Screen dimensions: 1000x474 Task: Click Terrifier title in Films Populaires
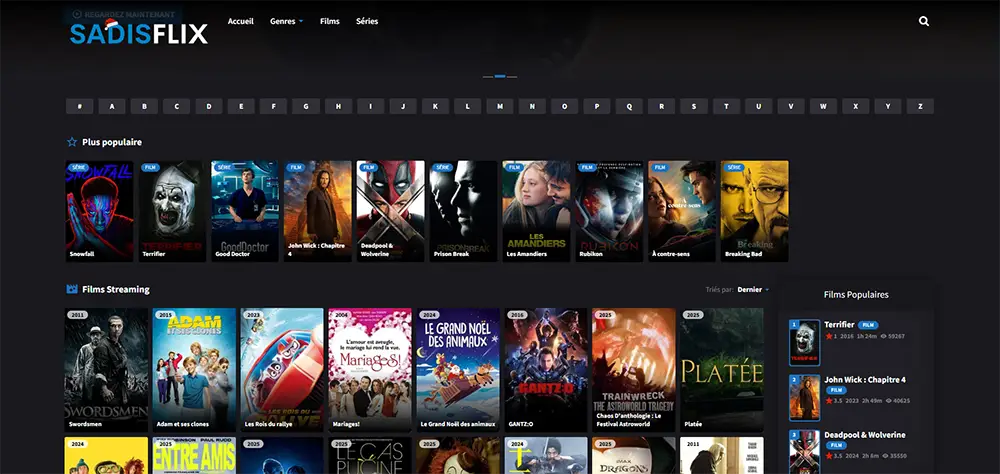point(839,325)
